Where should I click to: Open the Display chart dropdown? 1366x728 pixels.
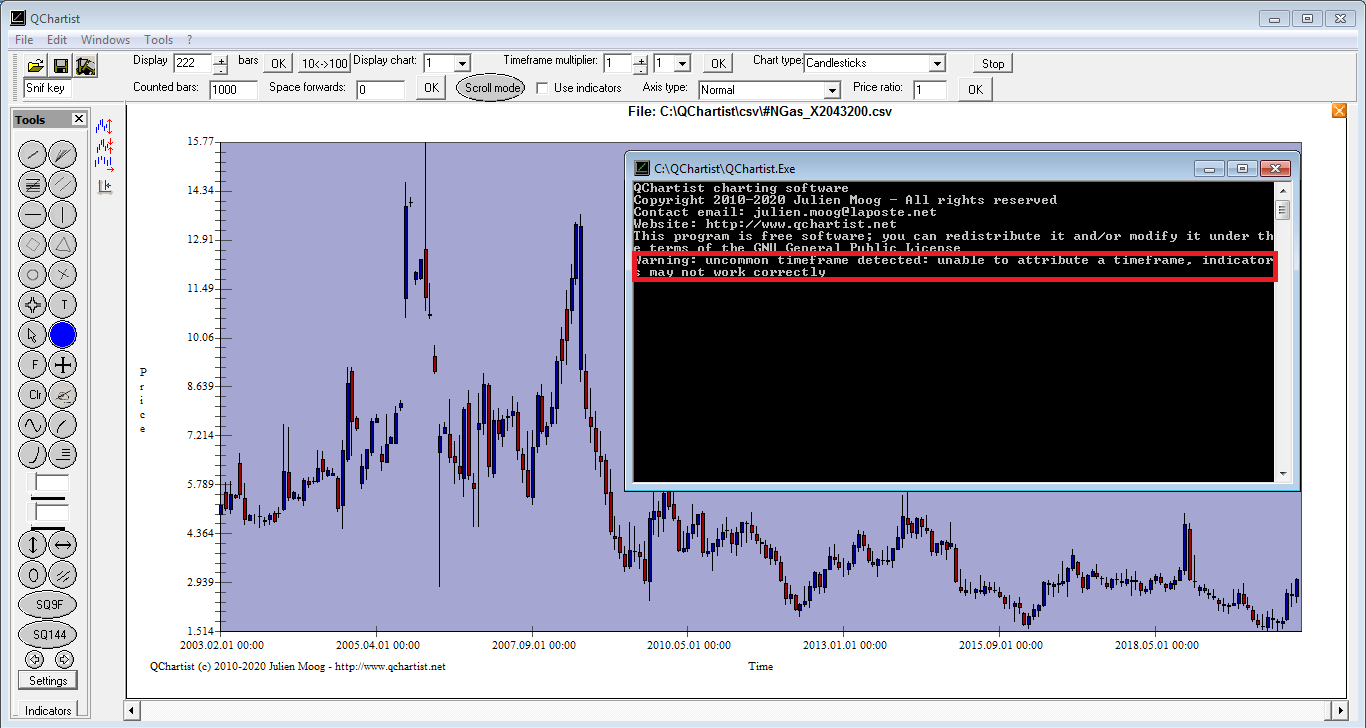tap(461, 63)
